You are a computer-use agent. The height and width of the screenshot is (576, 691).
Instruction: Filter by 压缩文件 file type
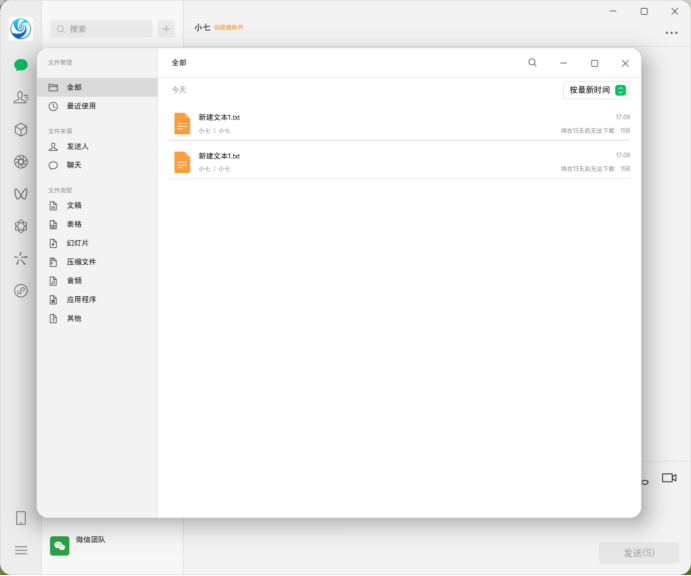pyautogui.click(x=97, y=262)
